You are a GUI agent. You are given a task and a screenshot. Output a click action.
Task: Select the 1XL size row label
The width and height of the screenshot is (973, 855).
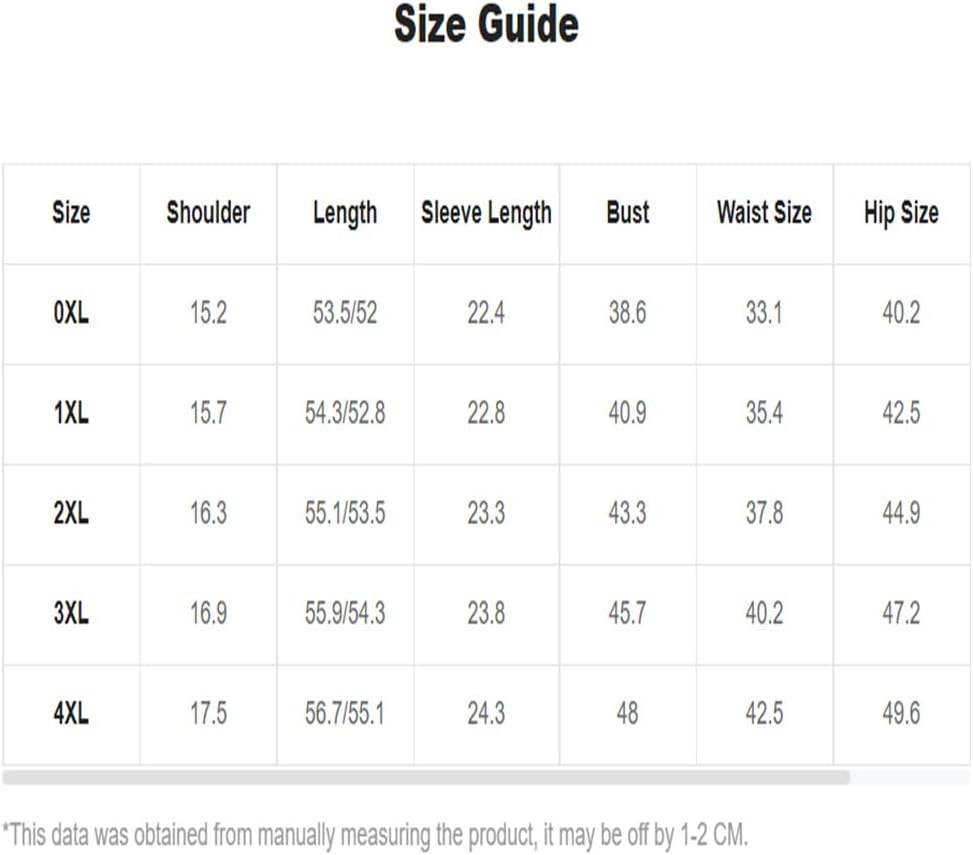point(71,413)
